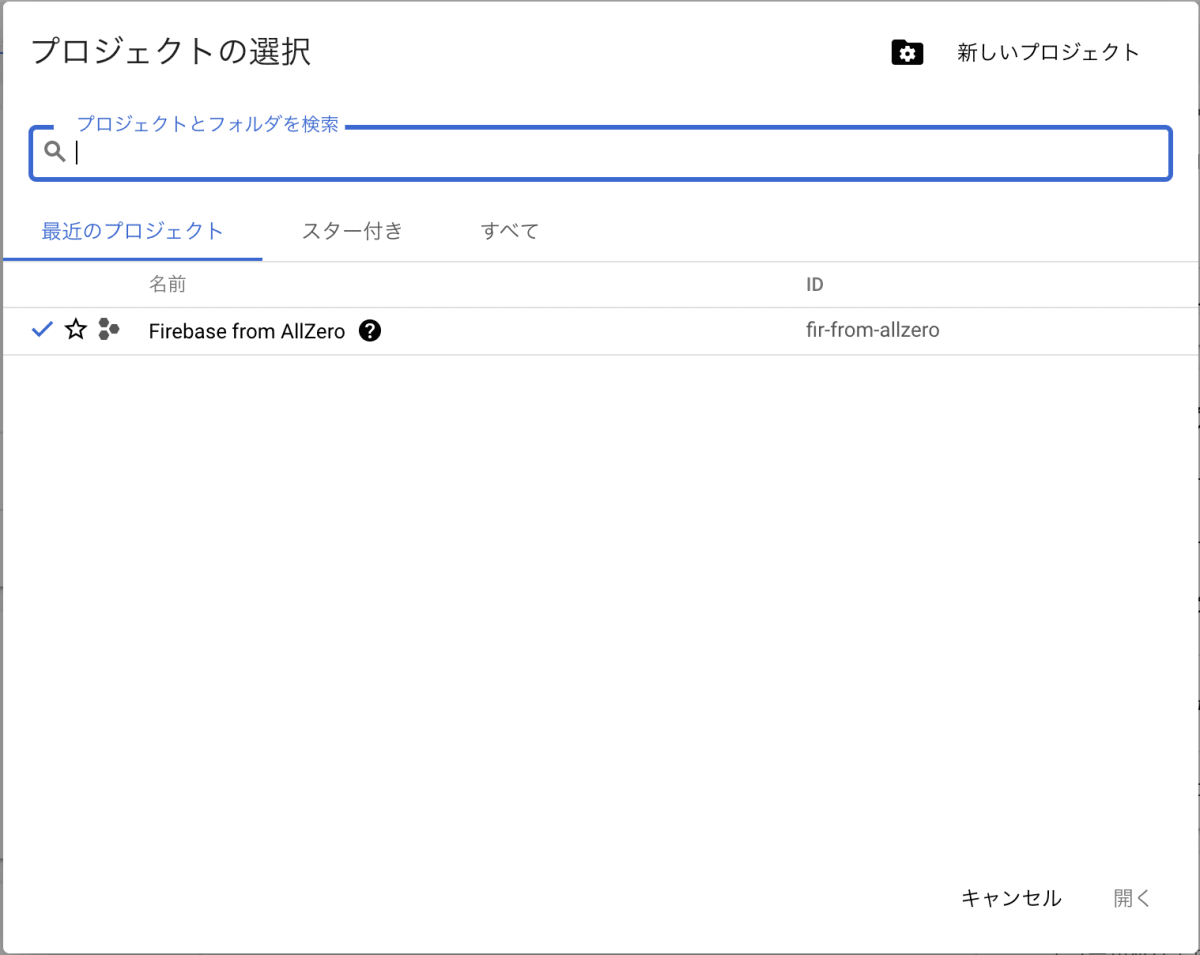Click the project type icon beside Firebase from AllZero

click(x=109, y=330)
